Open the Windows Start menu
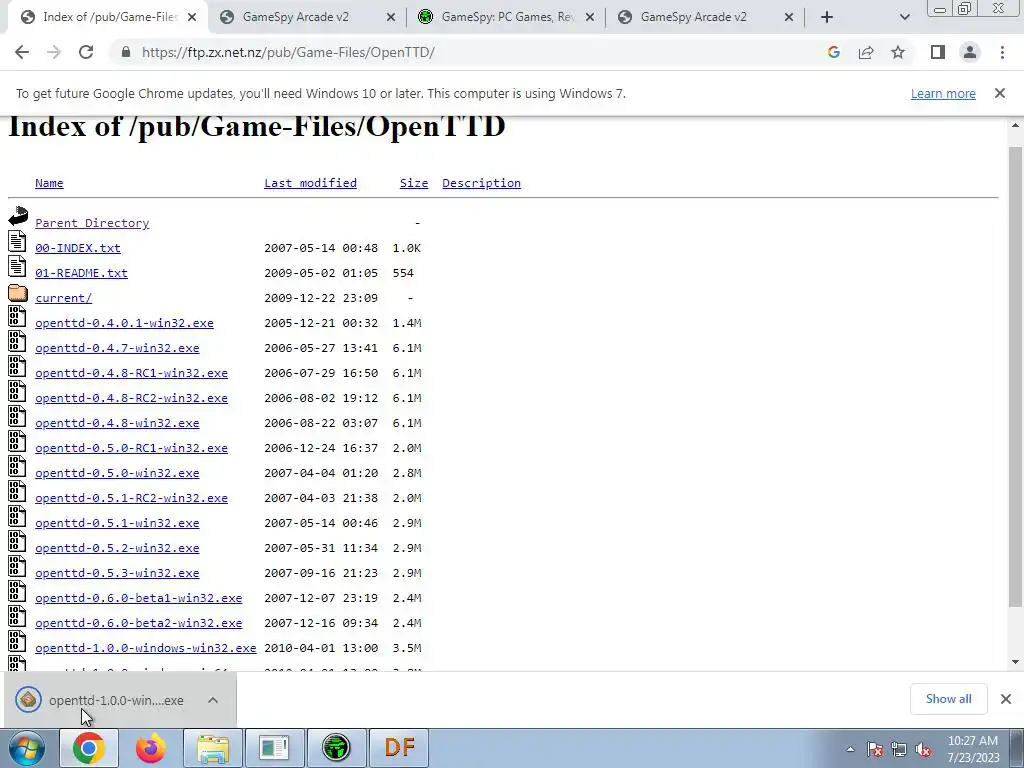1024x768 pixels. tap(26, 748)
